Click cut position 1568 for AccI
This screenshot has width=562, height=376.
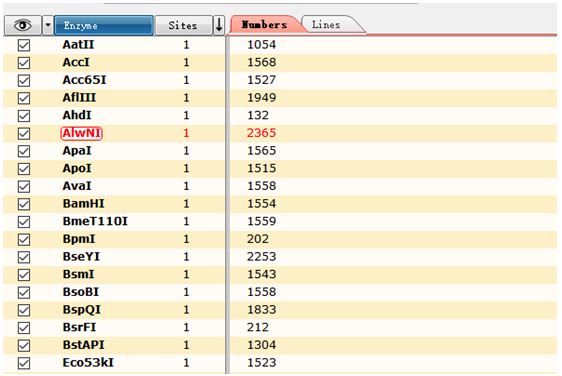(x=262, y=62)
